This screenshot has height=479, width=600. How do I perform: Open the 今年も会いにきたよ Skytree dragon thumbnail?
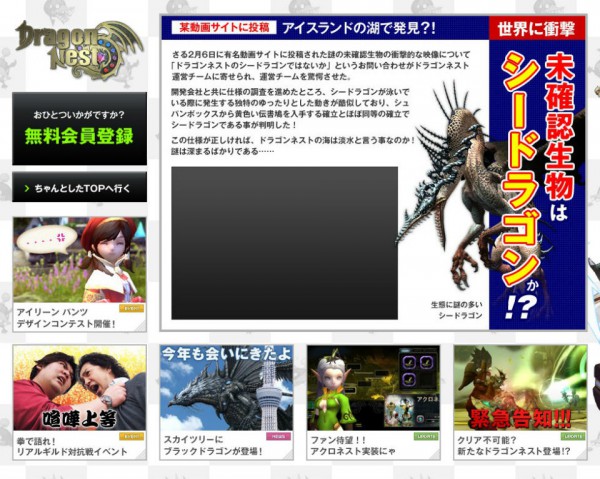click(227, 388)
